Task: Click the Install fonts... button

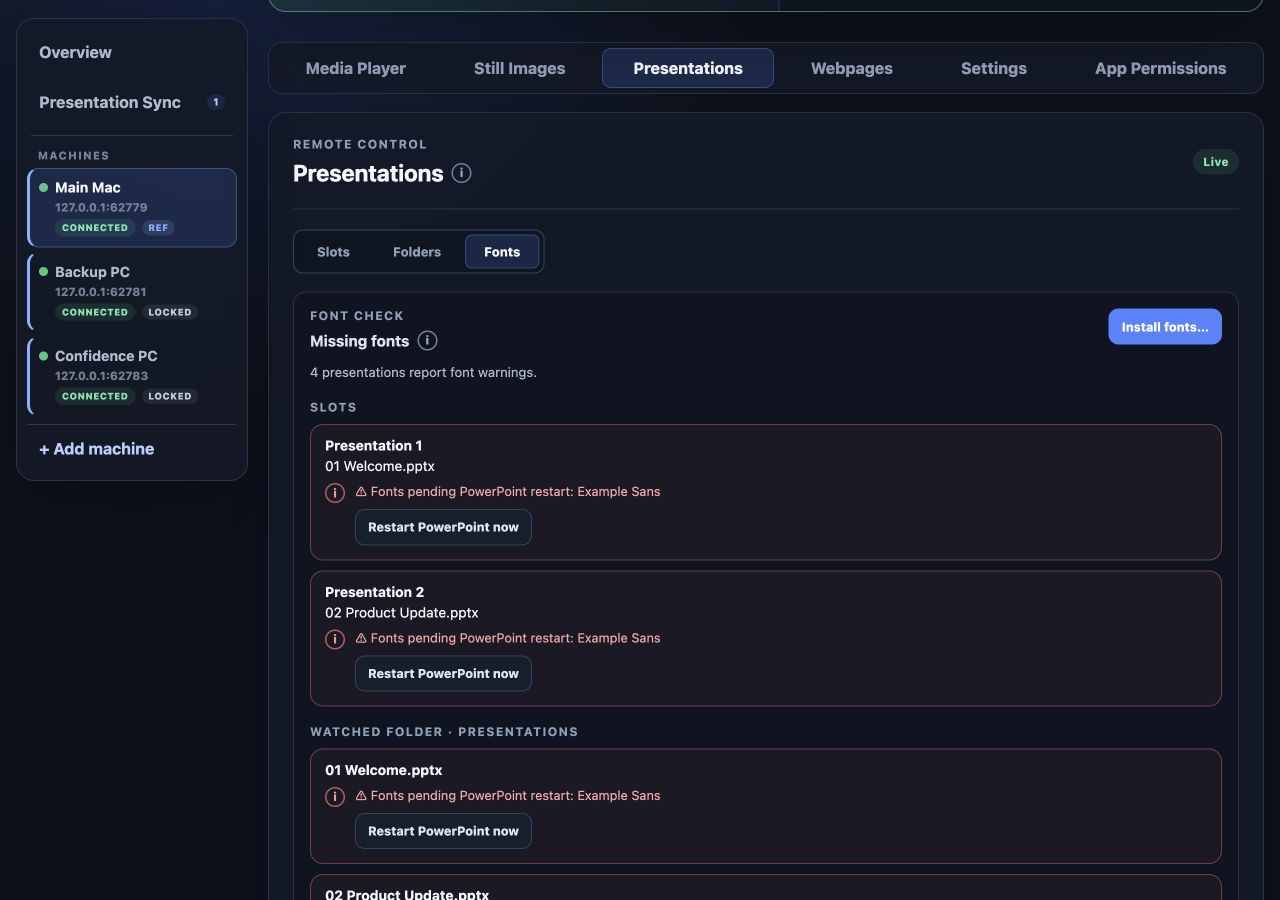Action: (1165, 327)
